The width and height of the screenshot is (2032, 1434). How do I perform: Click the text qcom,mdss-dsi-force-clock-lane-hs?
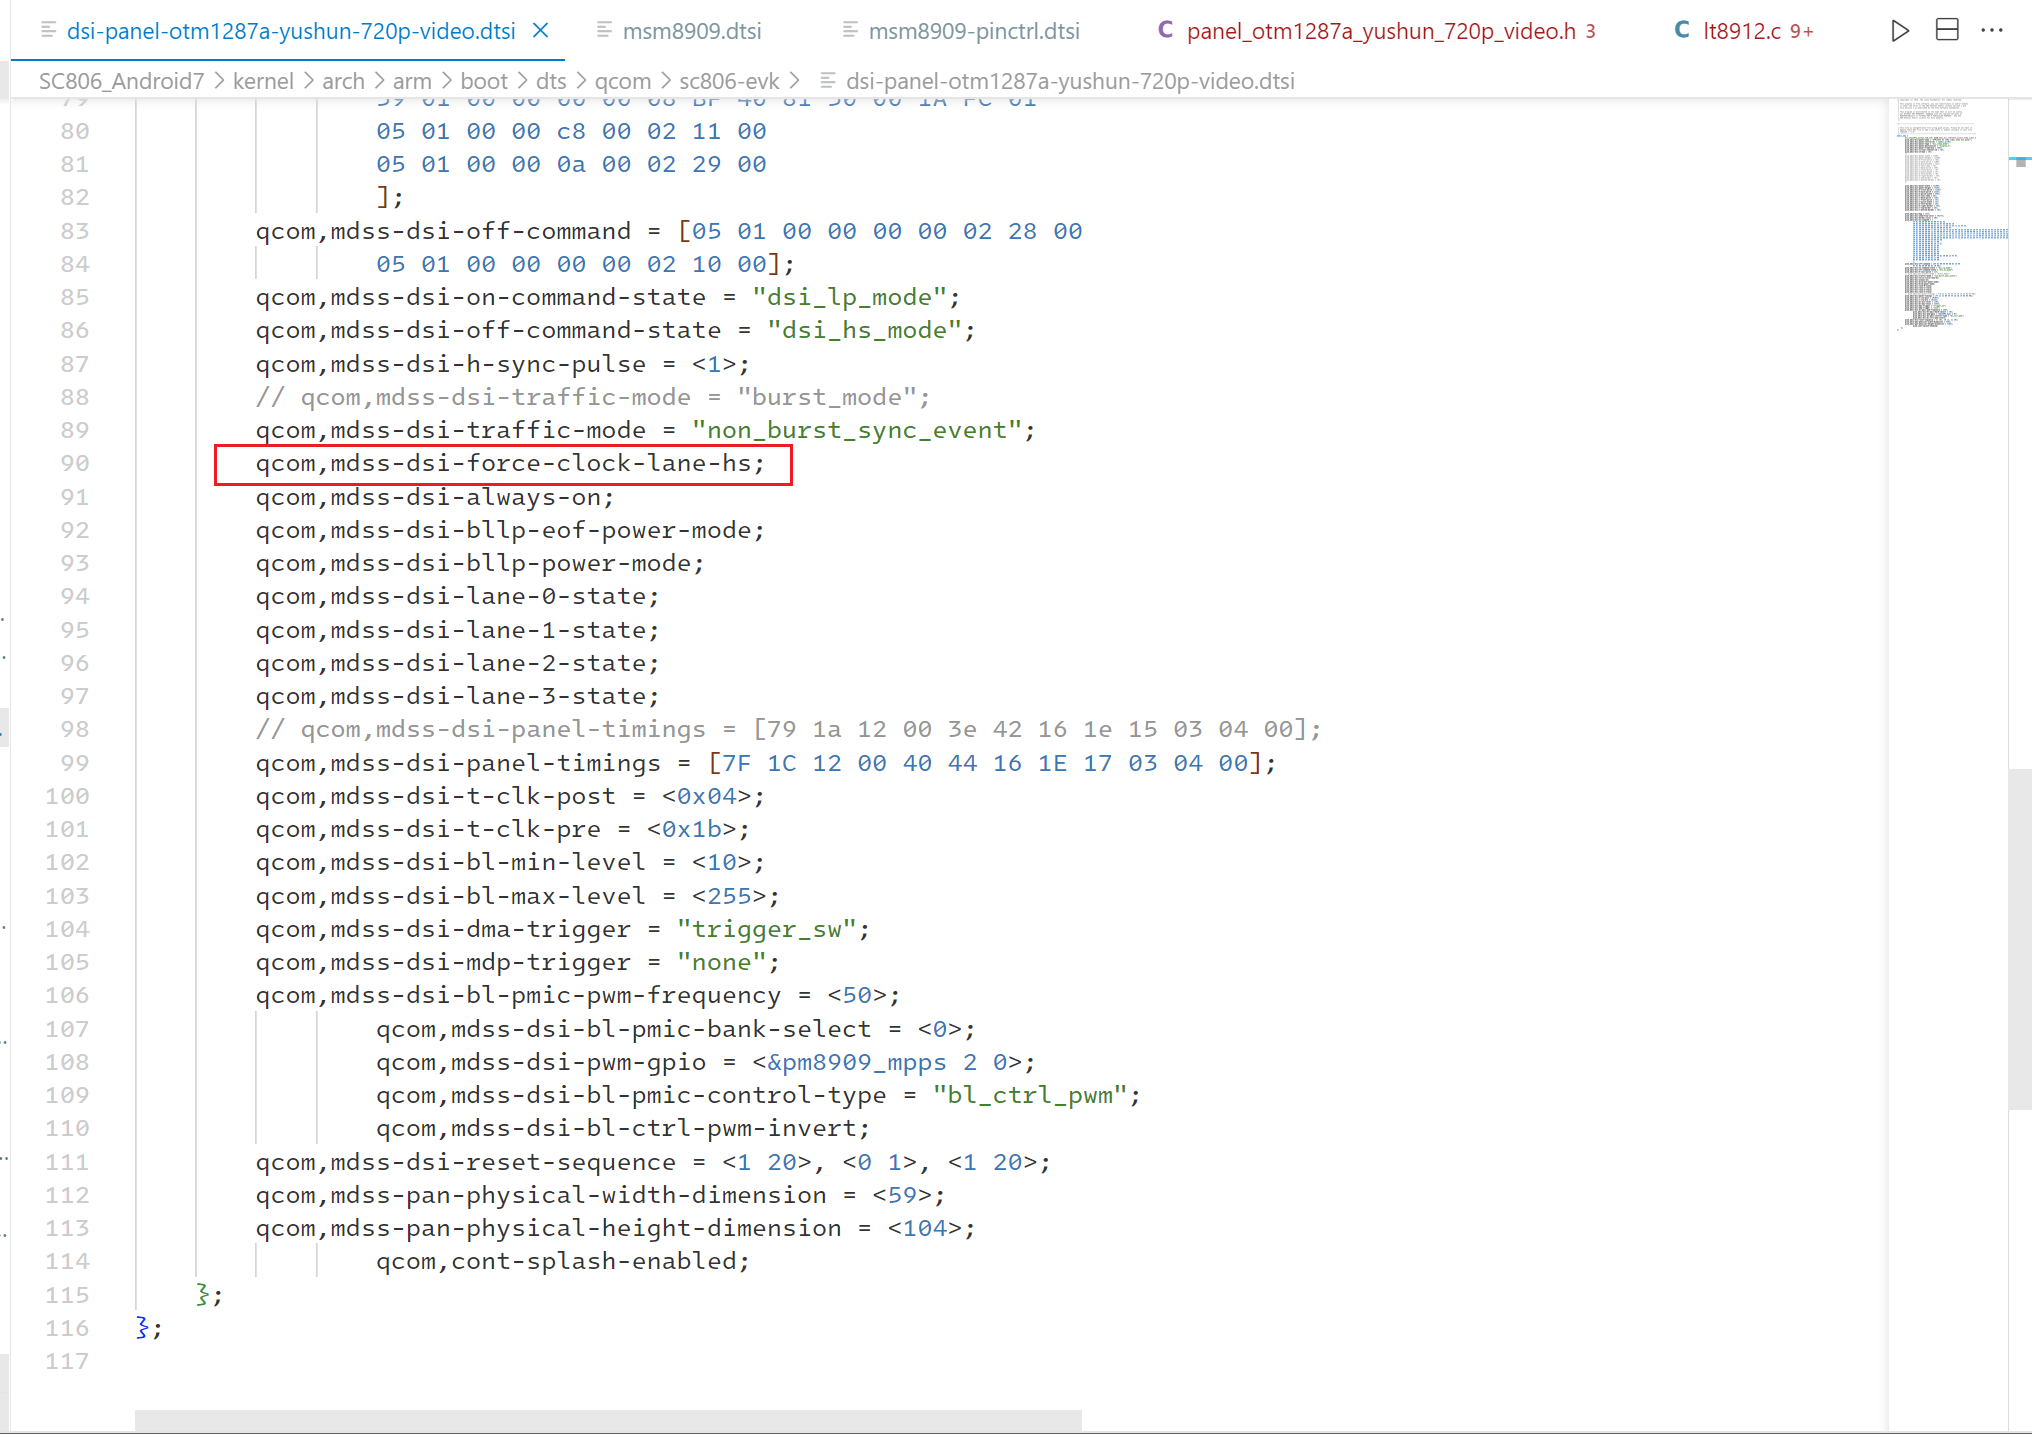coord(503,463)
